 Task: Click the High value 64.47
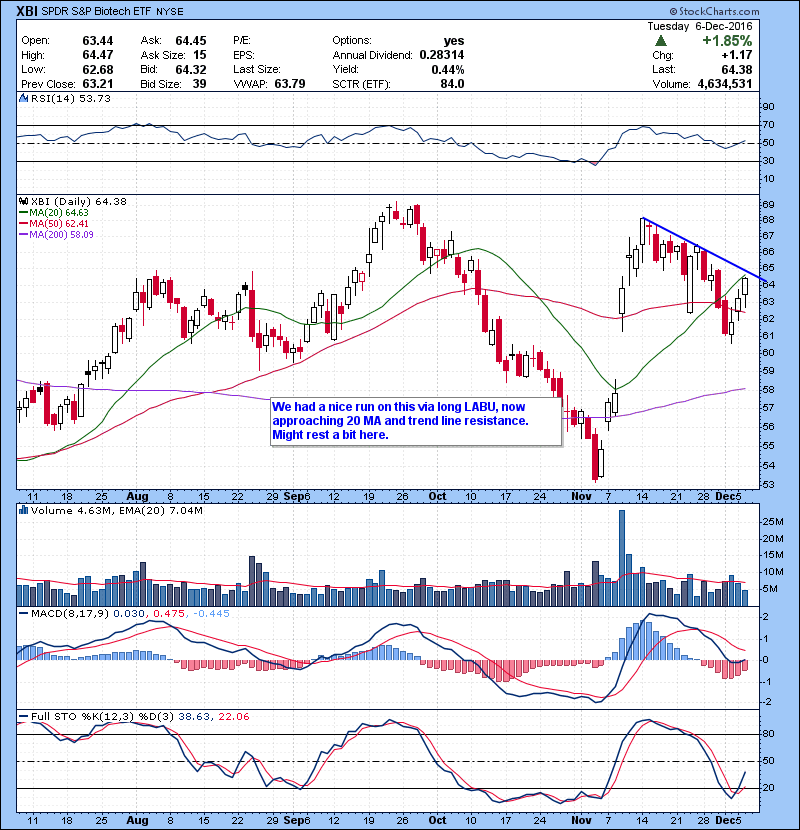tap(97, 55)
